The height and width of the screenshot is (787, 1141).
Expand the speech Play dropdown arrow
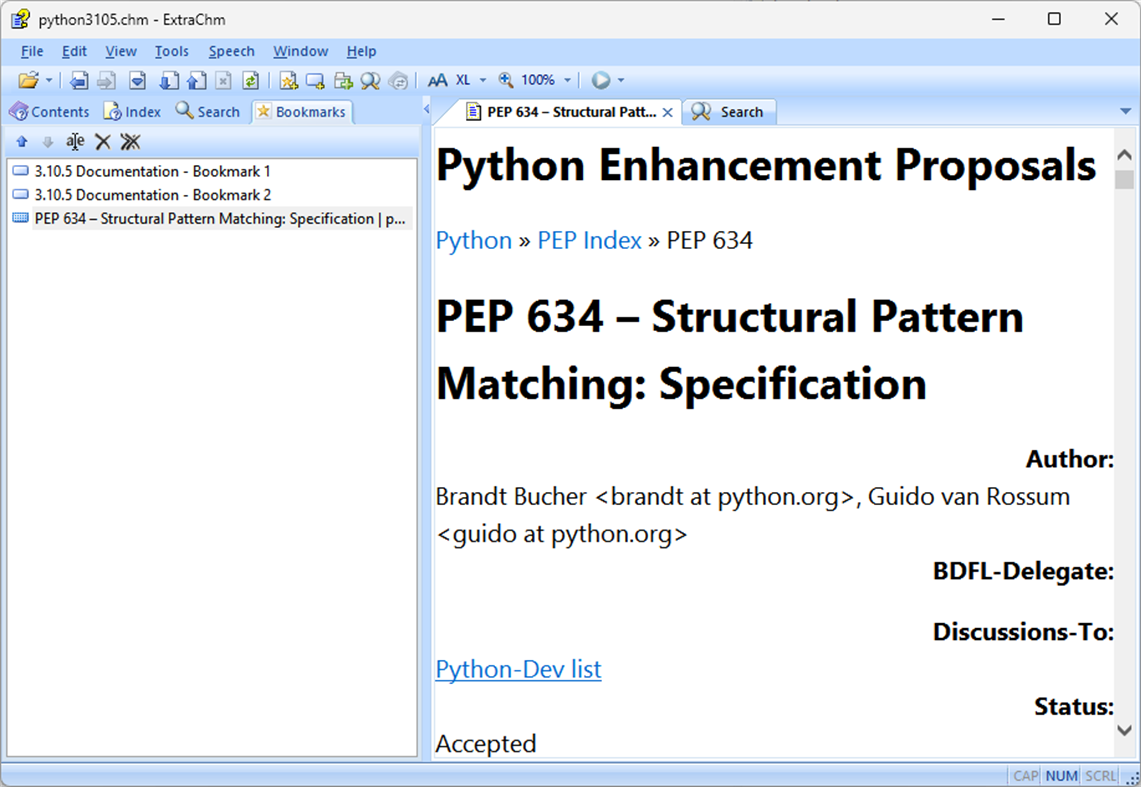coord(621,81)
